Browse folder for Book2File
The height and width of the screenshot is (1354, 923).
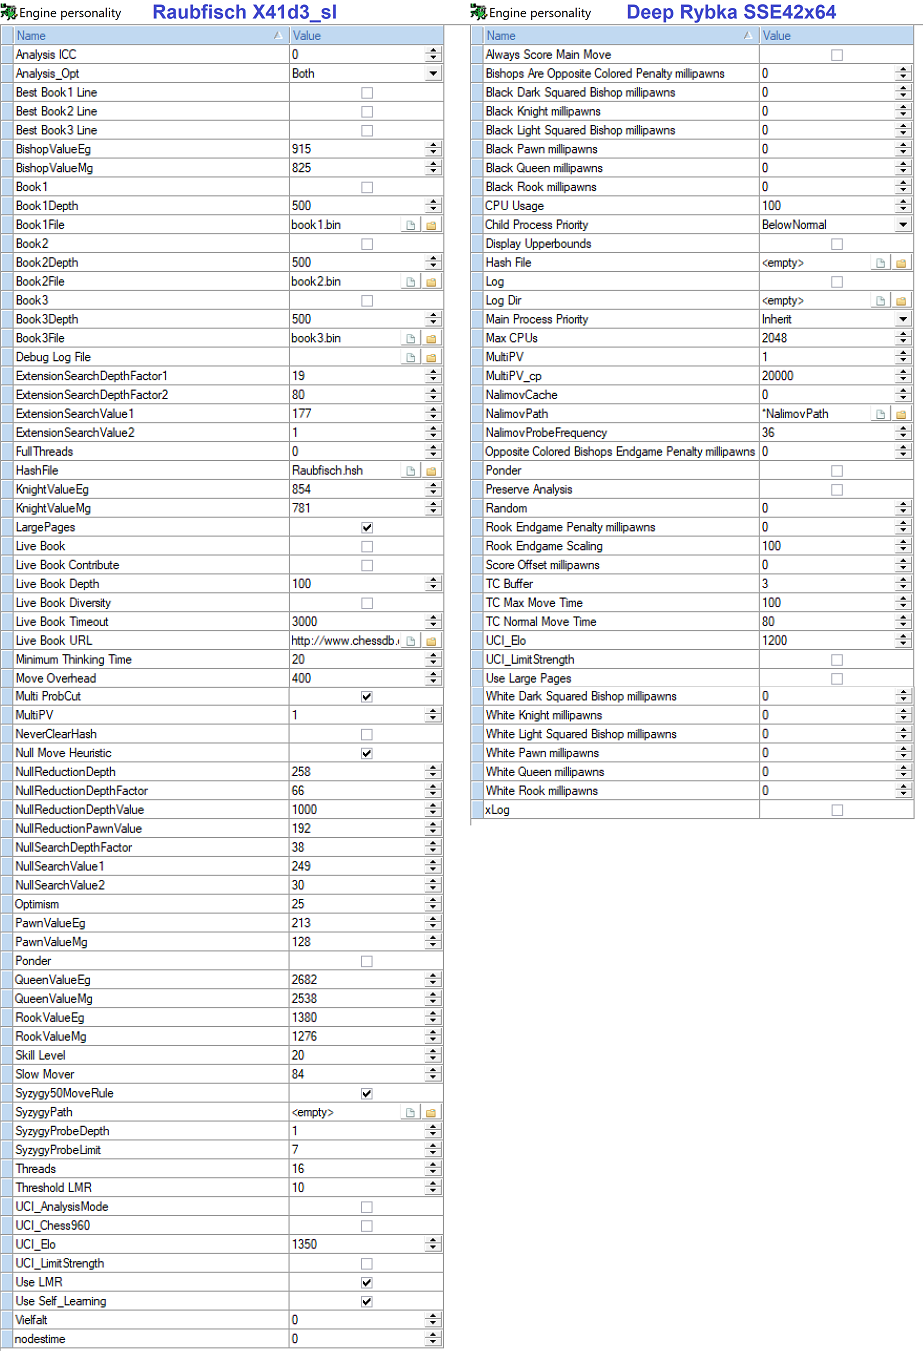[431, 282]
